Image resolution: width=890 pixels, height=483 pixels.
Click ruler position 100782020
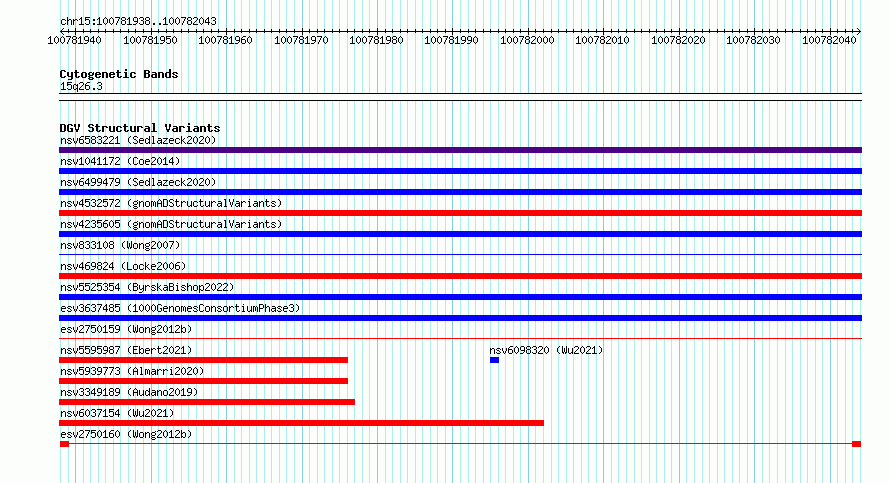click(678, 40)
